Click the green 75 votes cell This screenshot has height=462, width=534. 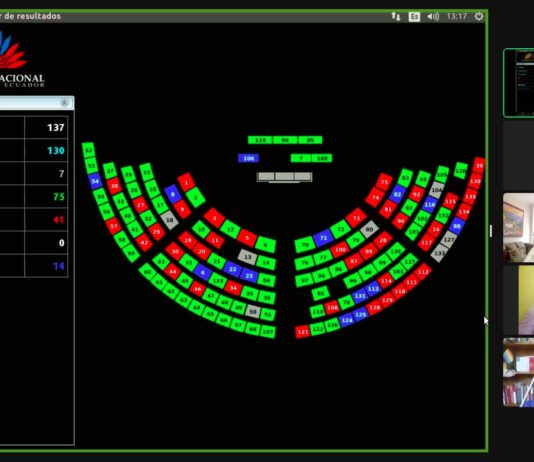46,196
